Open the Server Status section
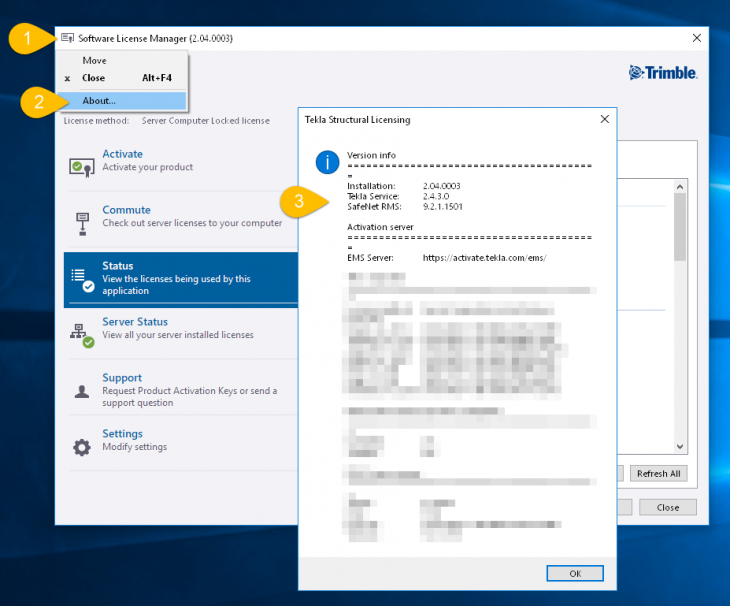 (x=183, y=329)
